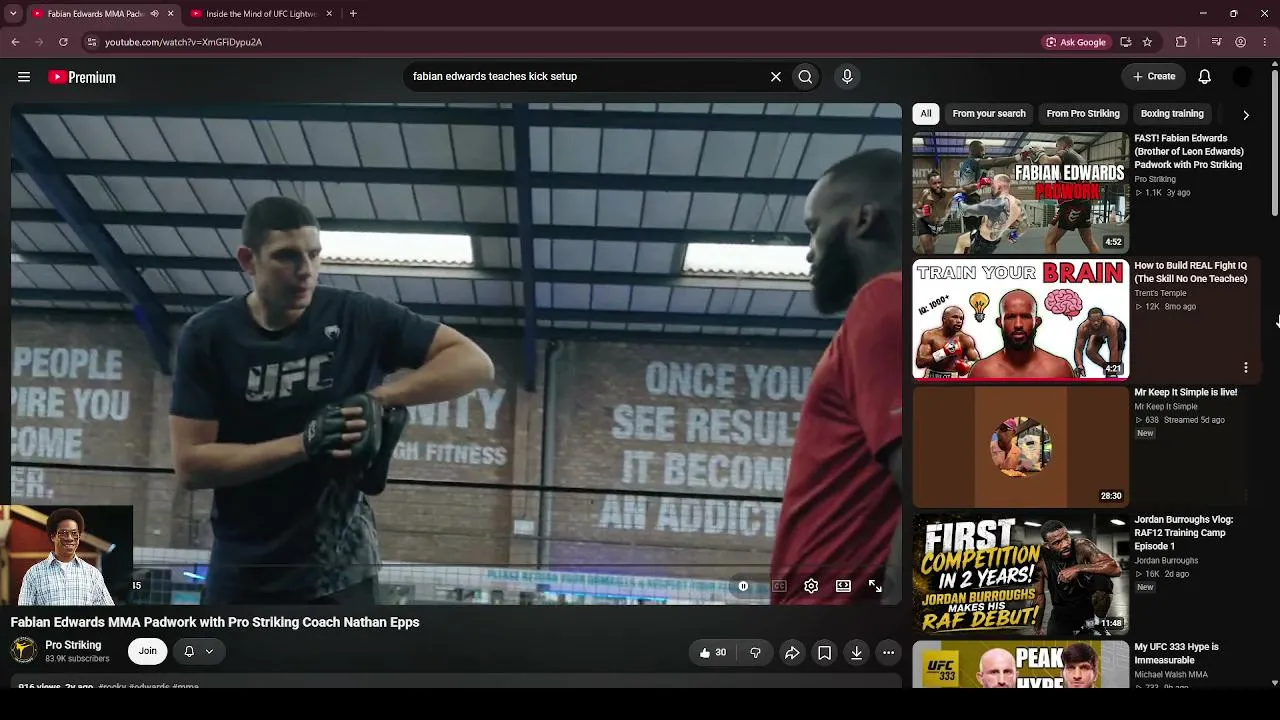Toggle closed captions on the player
This screenshot has width=1280, height=720.
tap(779, 586)
